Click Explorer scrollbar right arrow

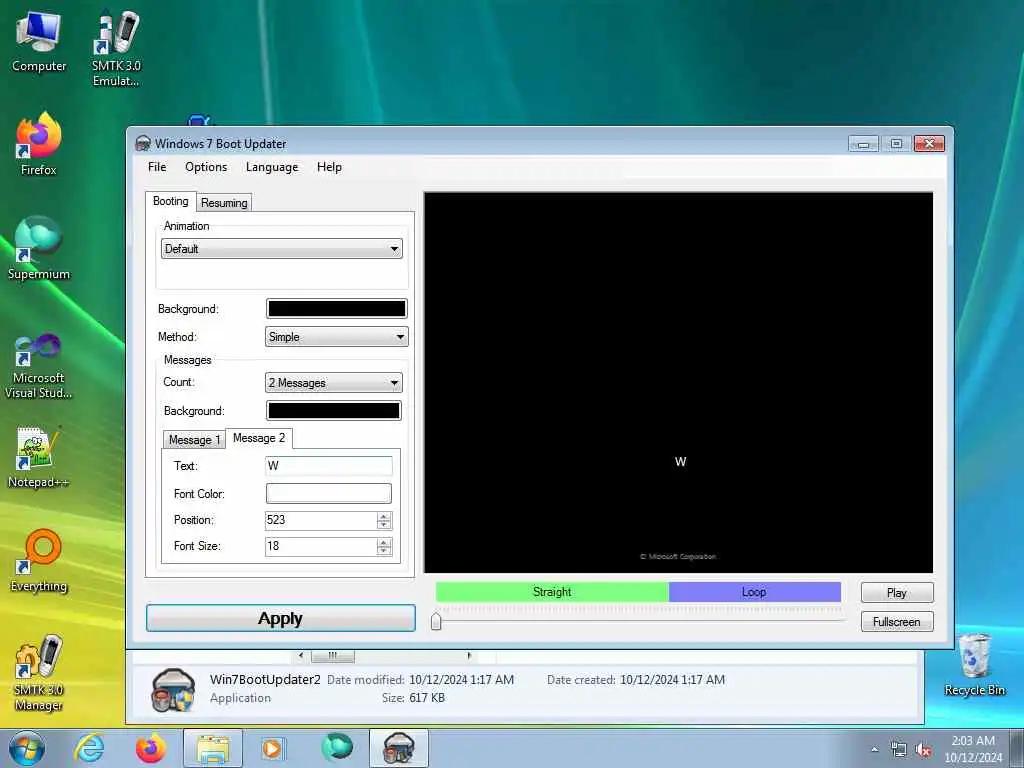click(469, 656)
